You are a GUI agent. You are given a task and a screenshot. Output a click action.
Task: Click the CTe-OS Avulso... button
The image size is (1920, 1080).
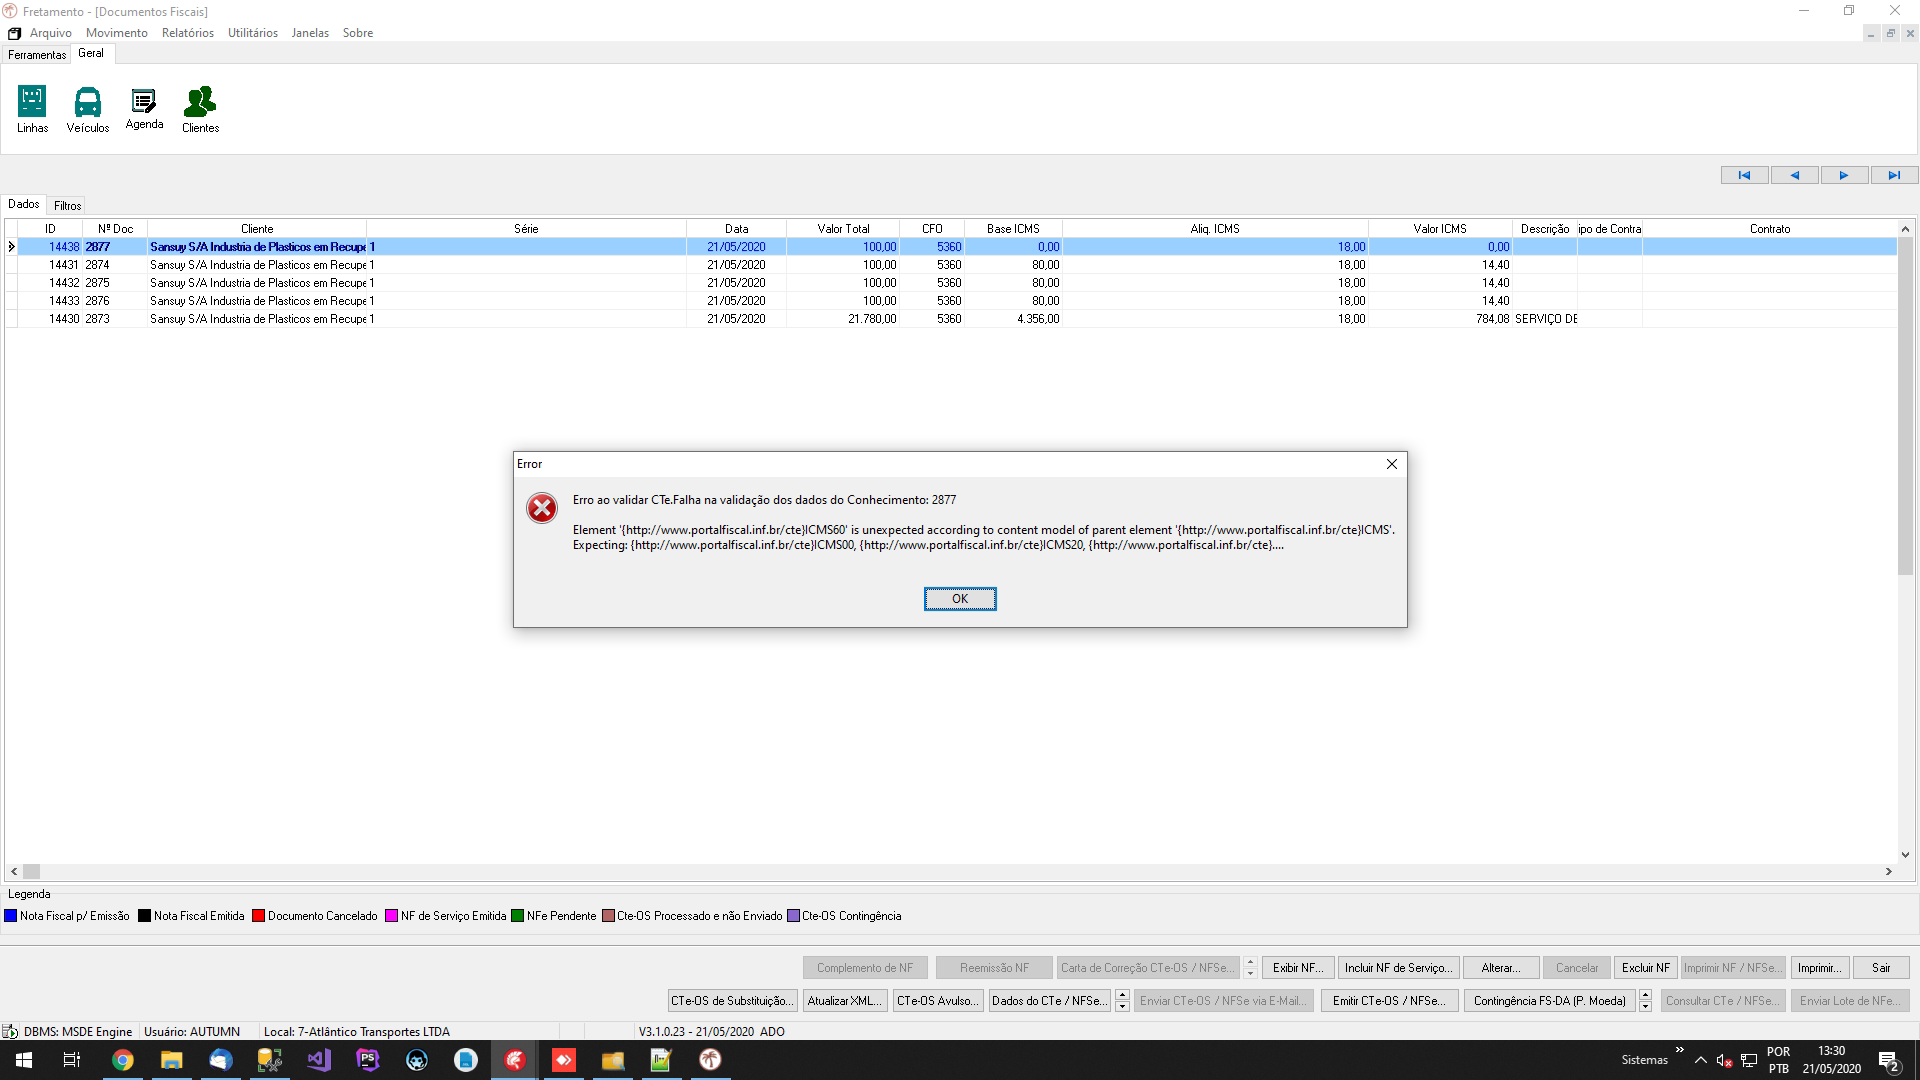pos(937,1000)
